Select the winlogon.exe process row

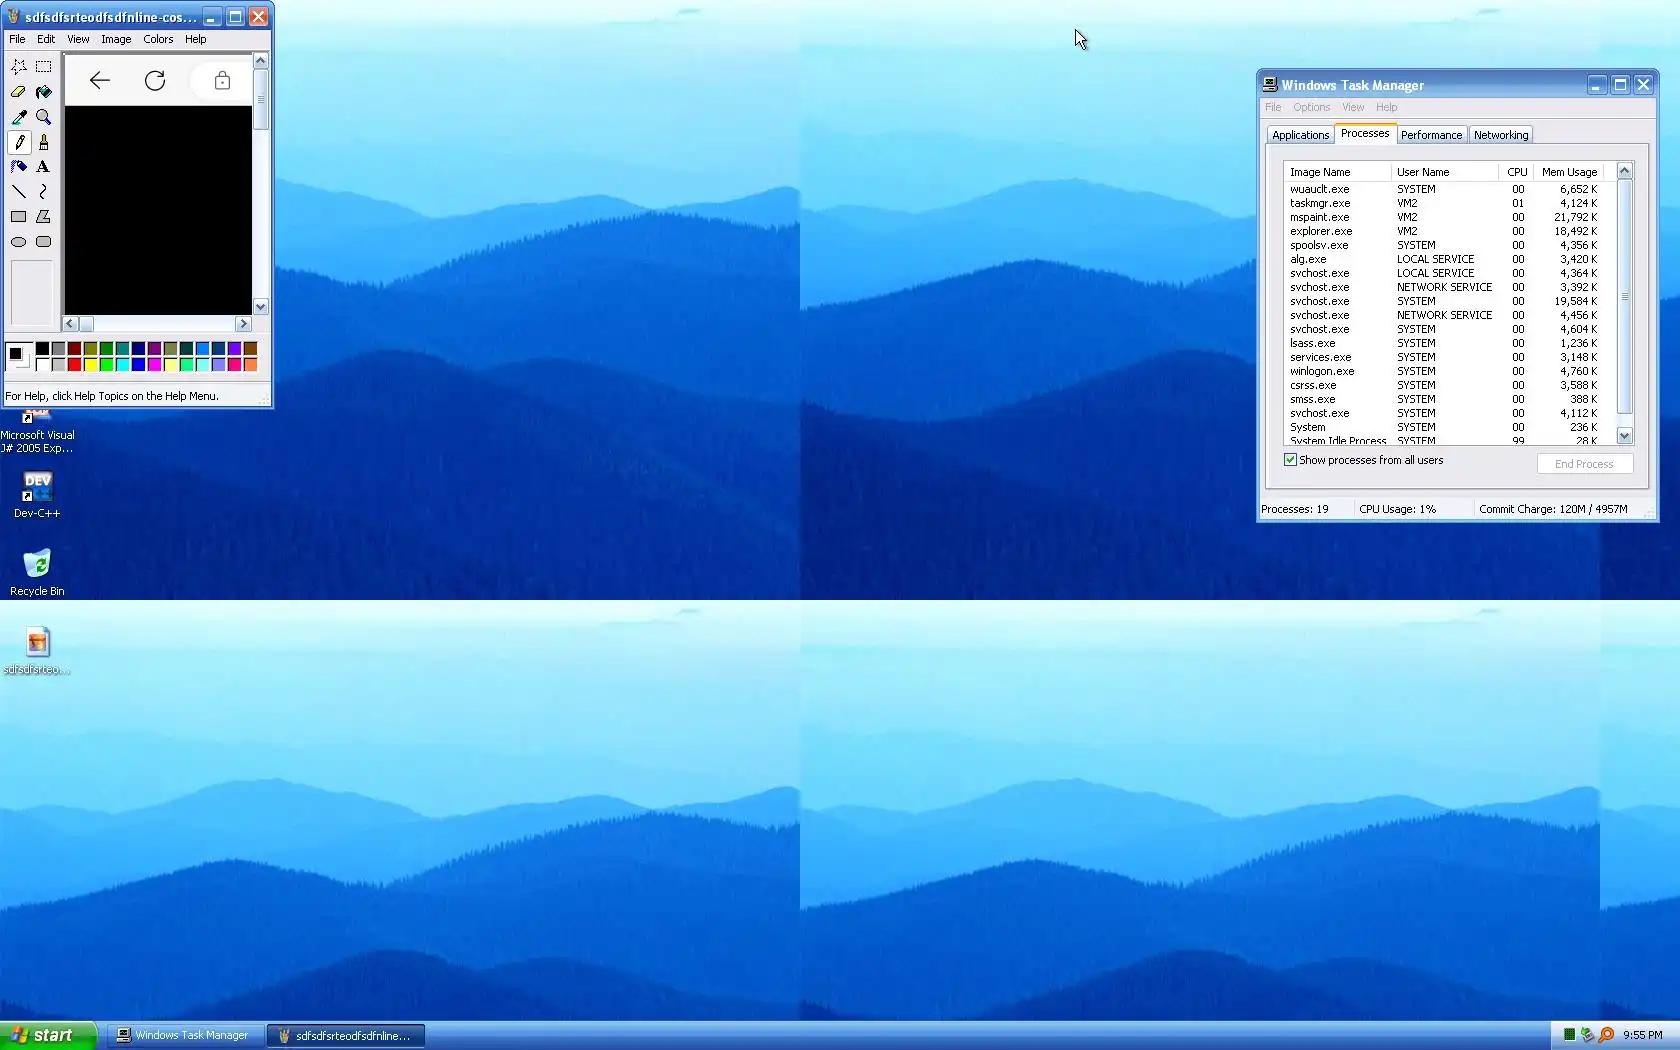[1444, 371]
